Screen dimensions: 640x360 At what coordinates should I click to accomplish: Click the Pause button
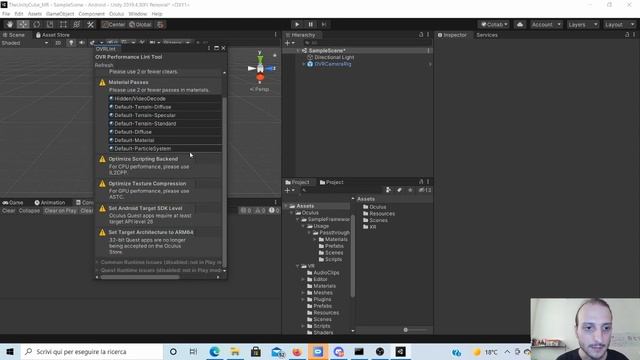[310, 24]
